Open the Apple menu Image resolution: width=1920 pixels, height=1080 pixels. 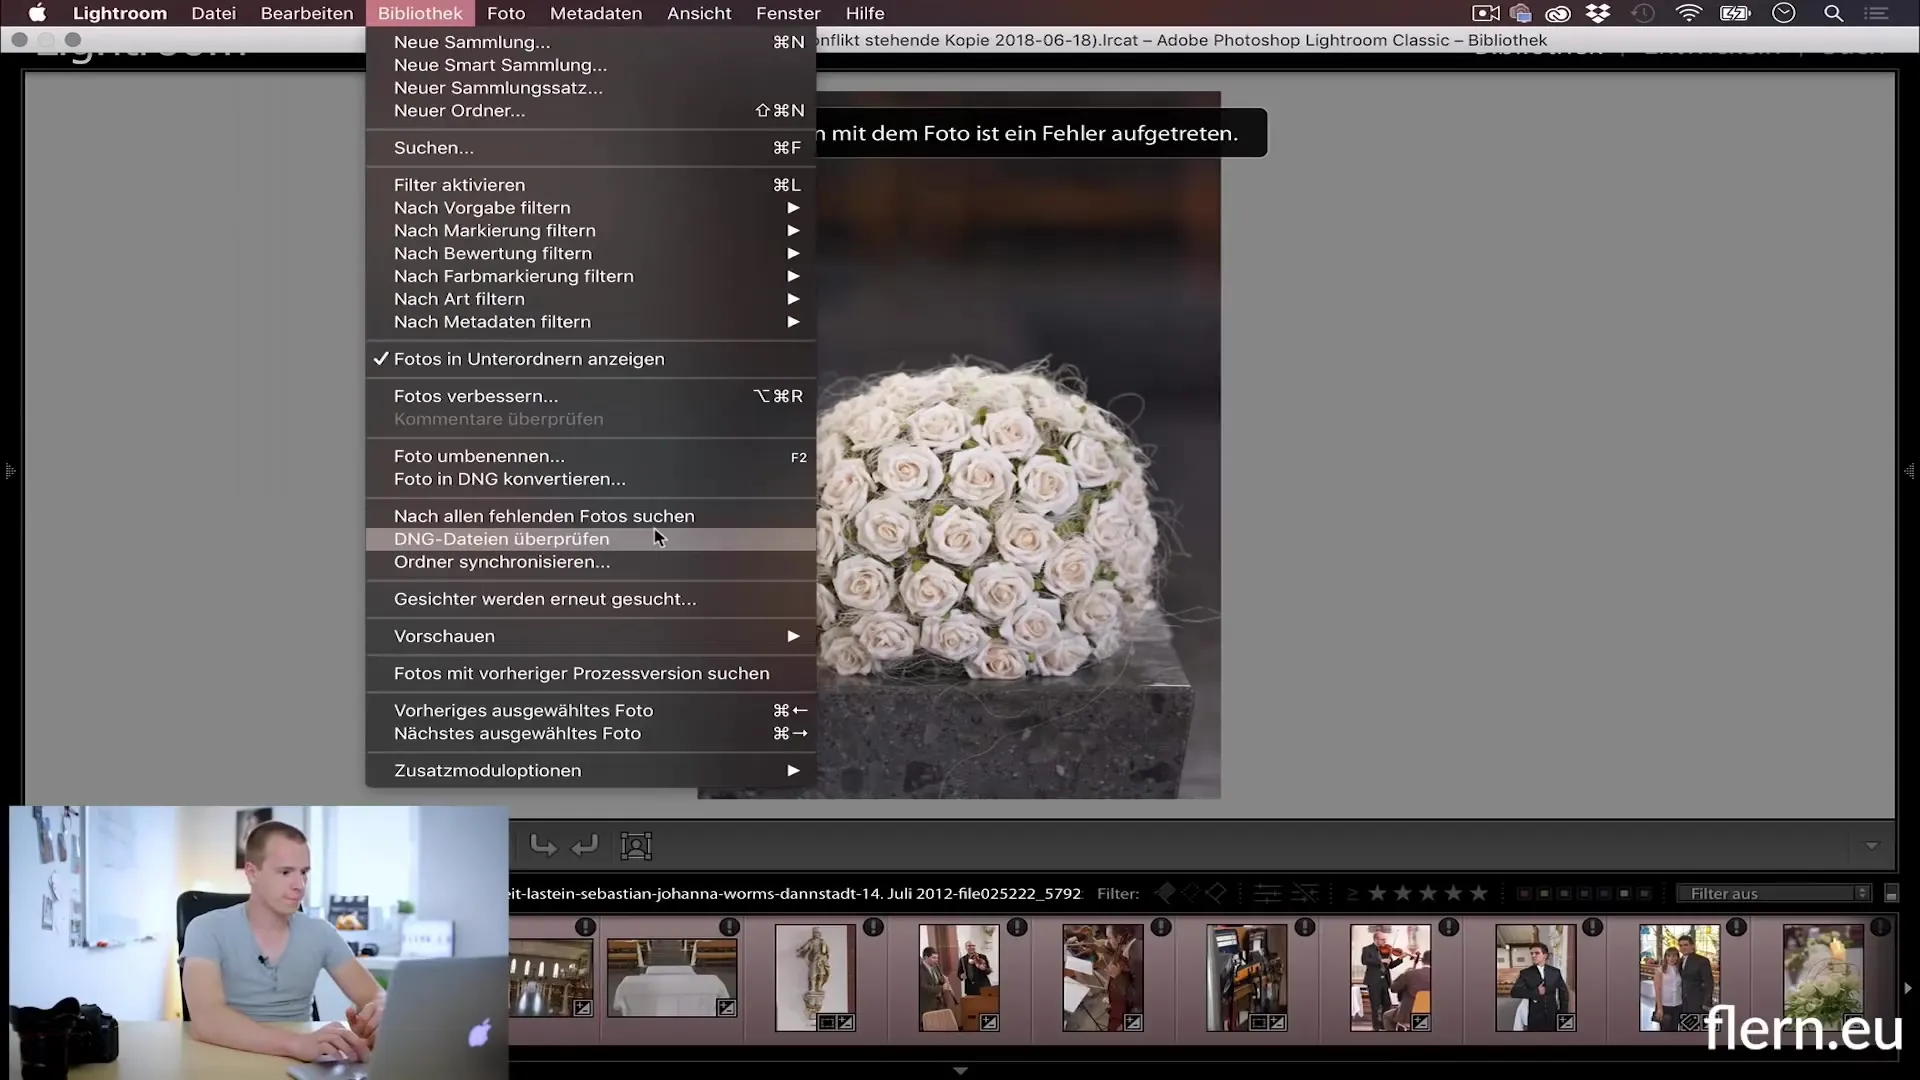pyautogui.click(x=37, y=13)
